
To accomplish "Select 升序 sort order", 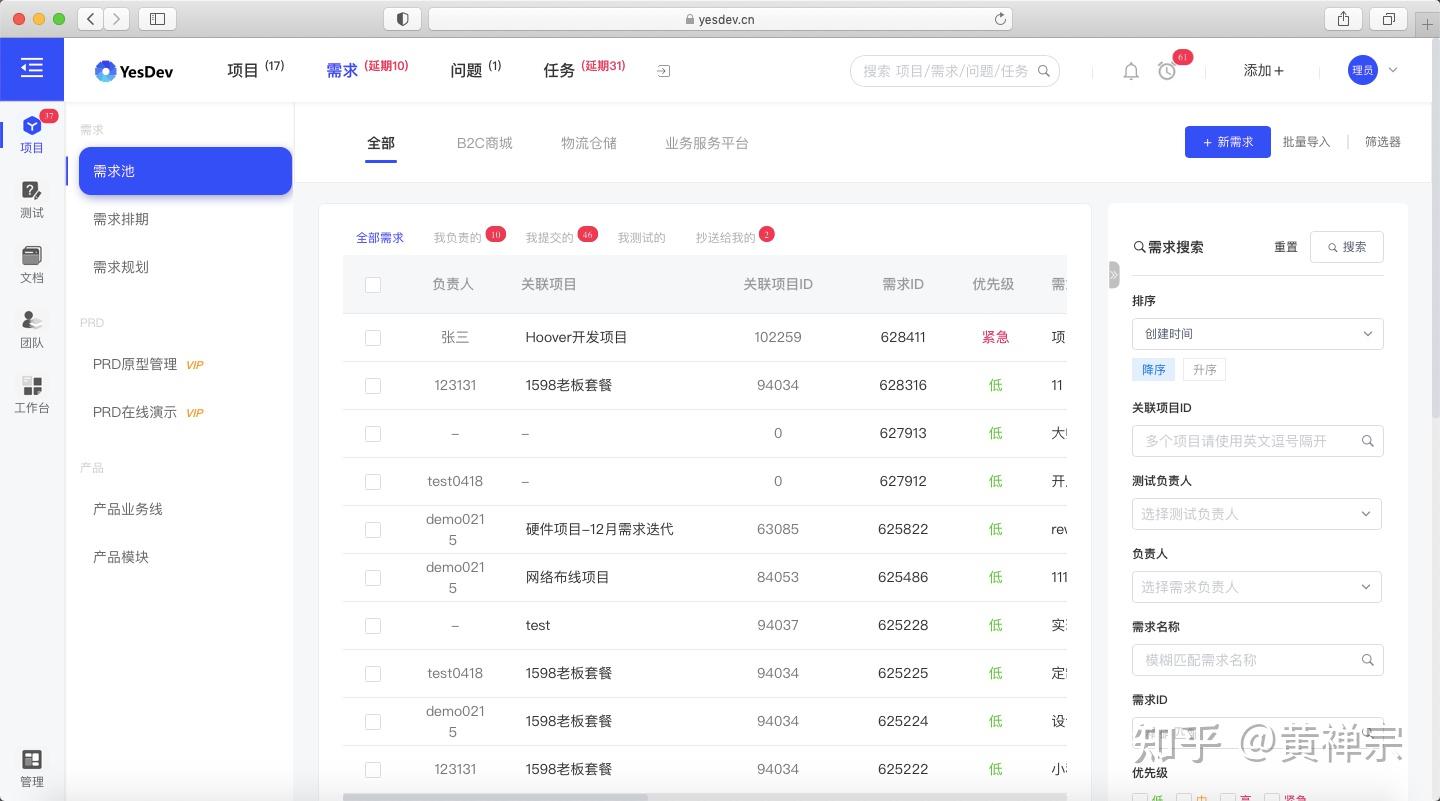I will (x=1204, y=370).
